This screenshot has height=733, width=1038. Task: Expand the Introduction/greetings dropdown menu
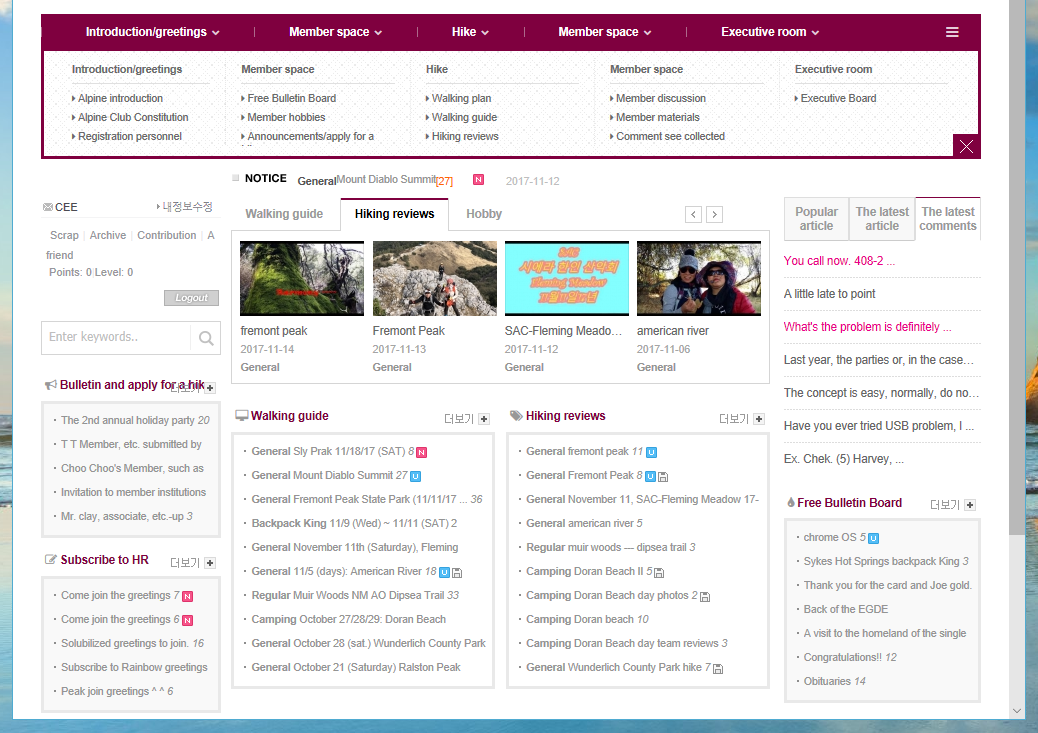point(152,32)
